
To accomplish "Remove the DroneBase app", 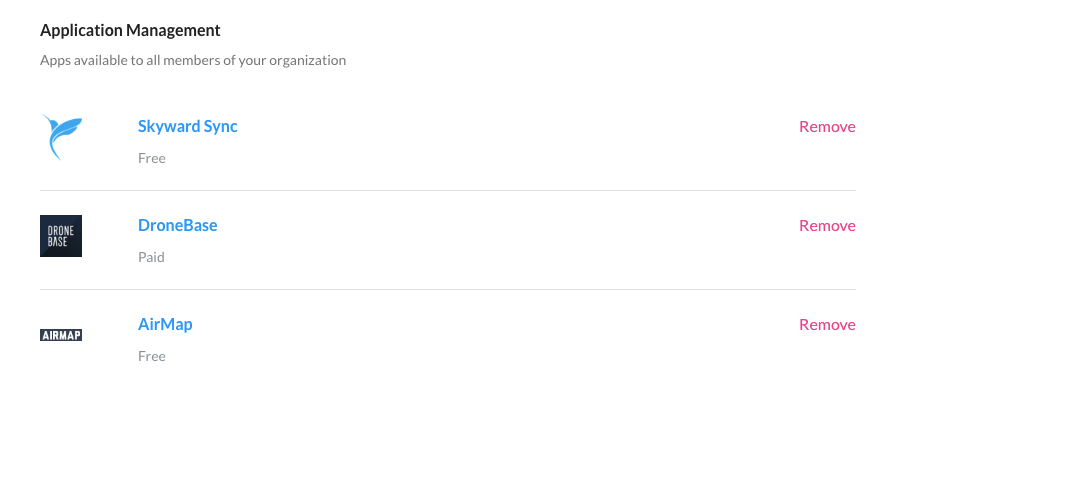I will point(827,226).
